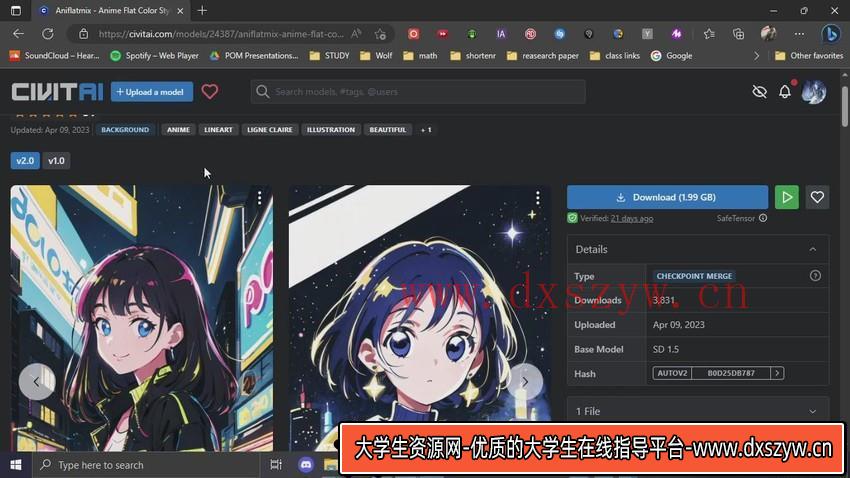Image resolution: width=850 pixels, height=478 pixels.
Task: Click the CHECKPOINT MERGE type badge
Action: tap(694, 276)
